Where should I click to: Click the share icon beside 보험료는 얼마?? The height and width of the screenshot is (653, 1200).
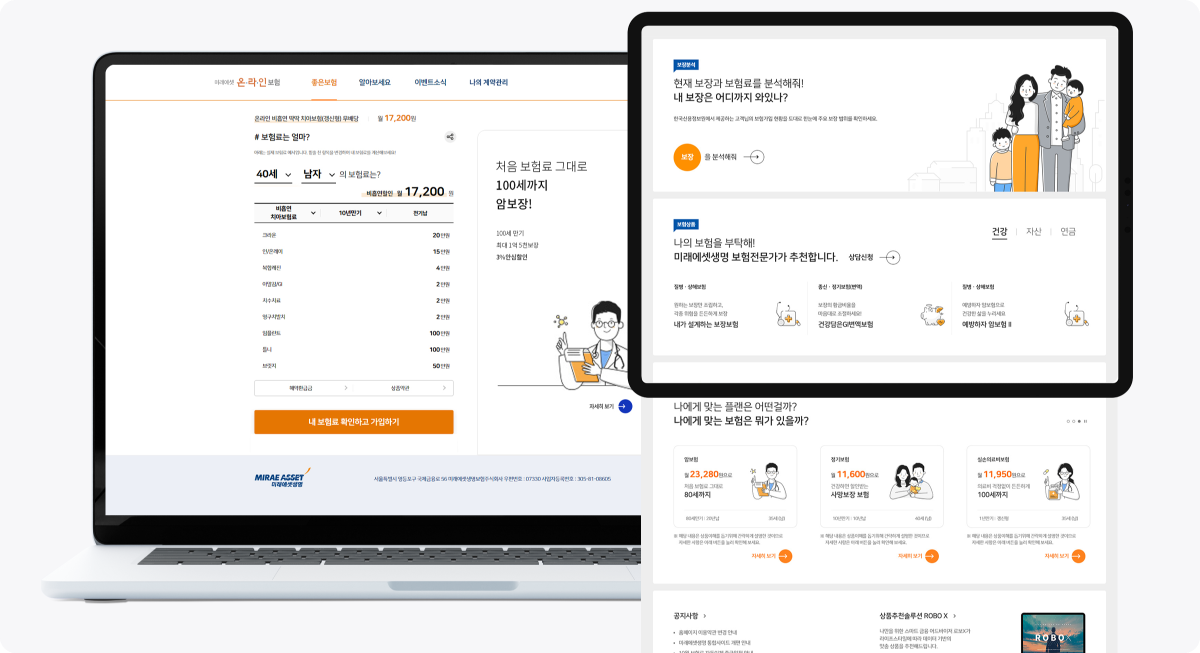coord(450,137)
